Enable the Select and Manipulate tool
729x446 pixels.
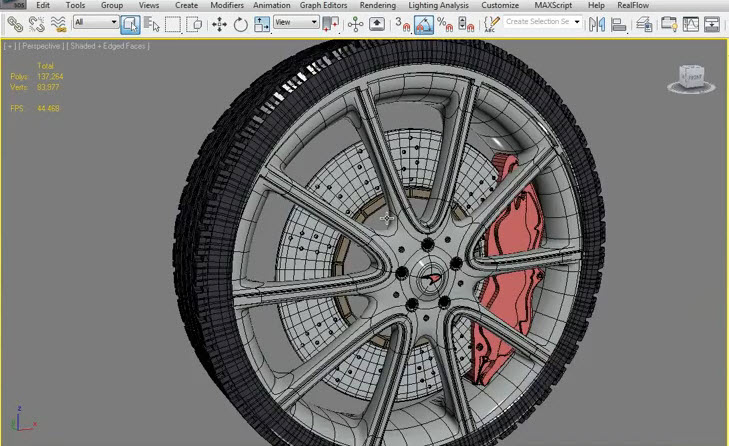point(355,24)
